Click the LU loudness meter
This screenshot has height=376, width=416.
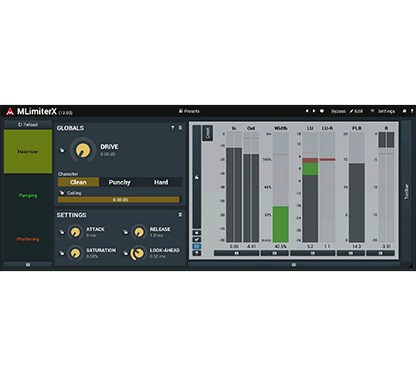point(310,187)
